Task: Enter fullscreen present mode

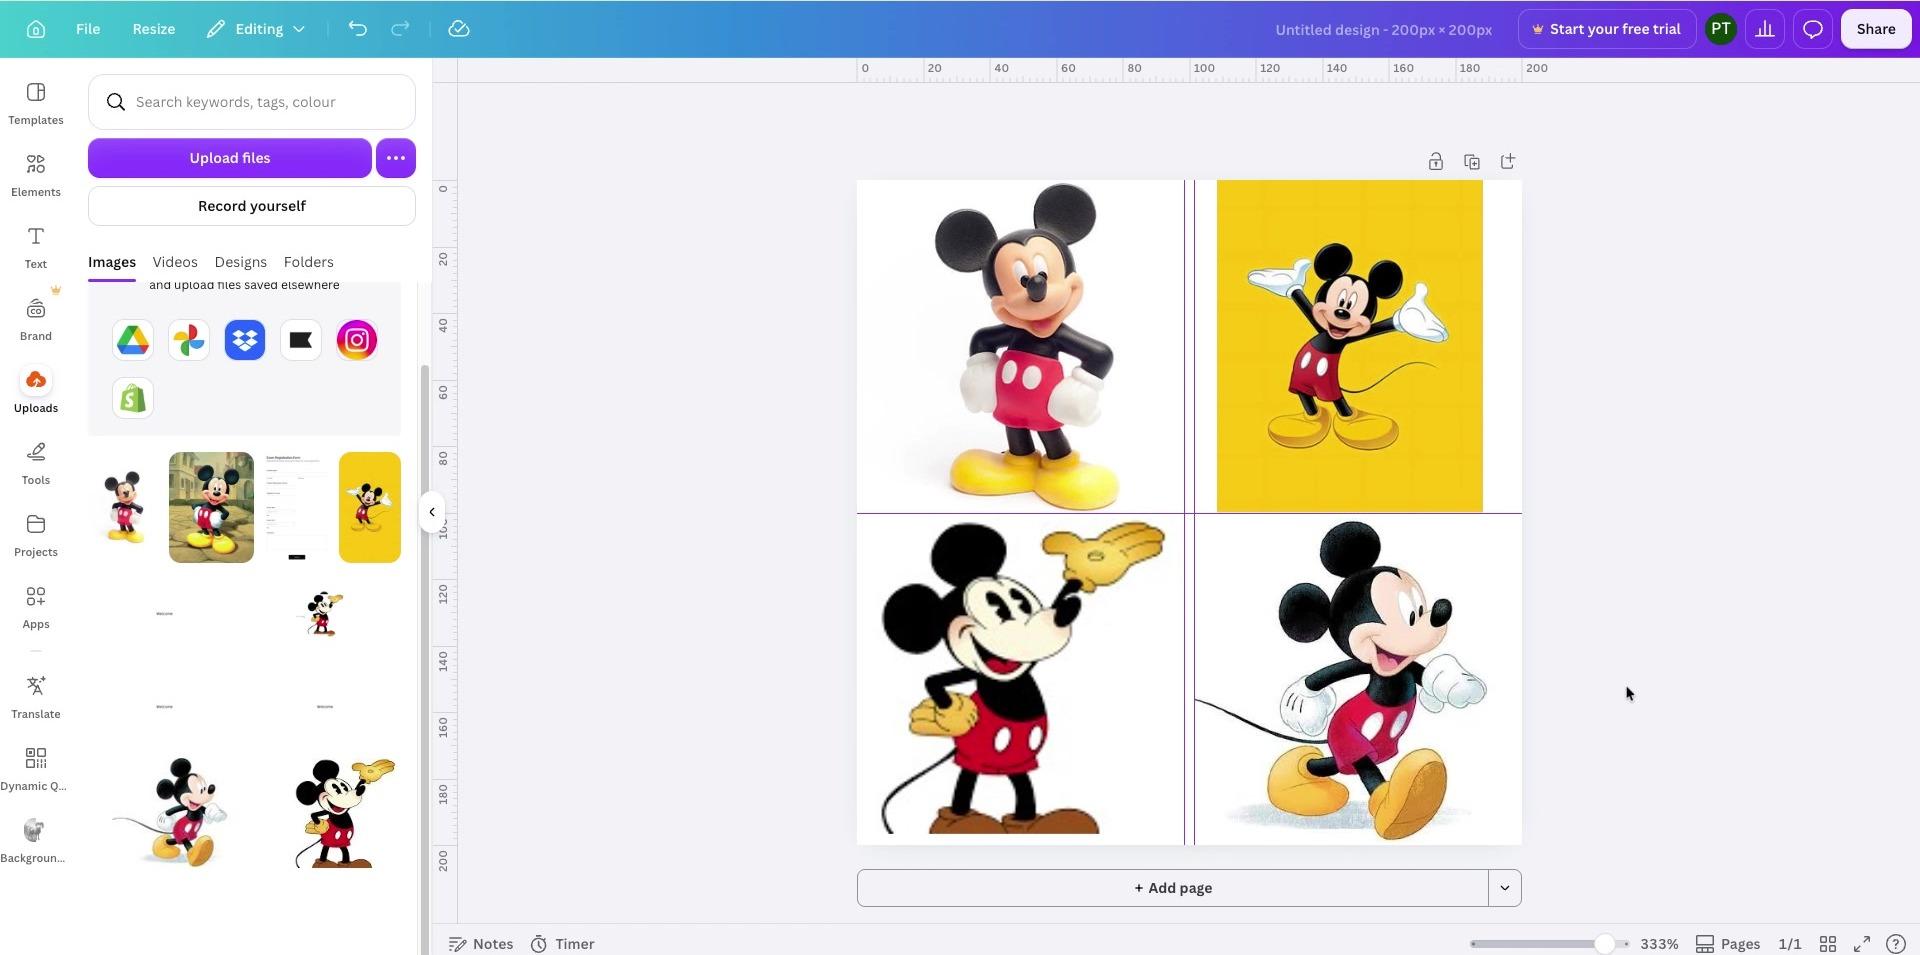Action: 1862,944
